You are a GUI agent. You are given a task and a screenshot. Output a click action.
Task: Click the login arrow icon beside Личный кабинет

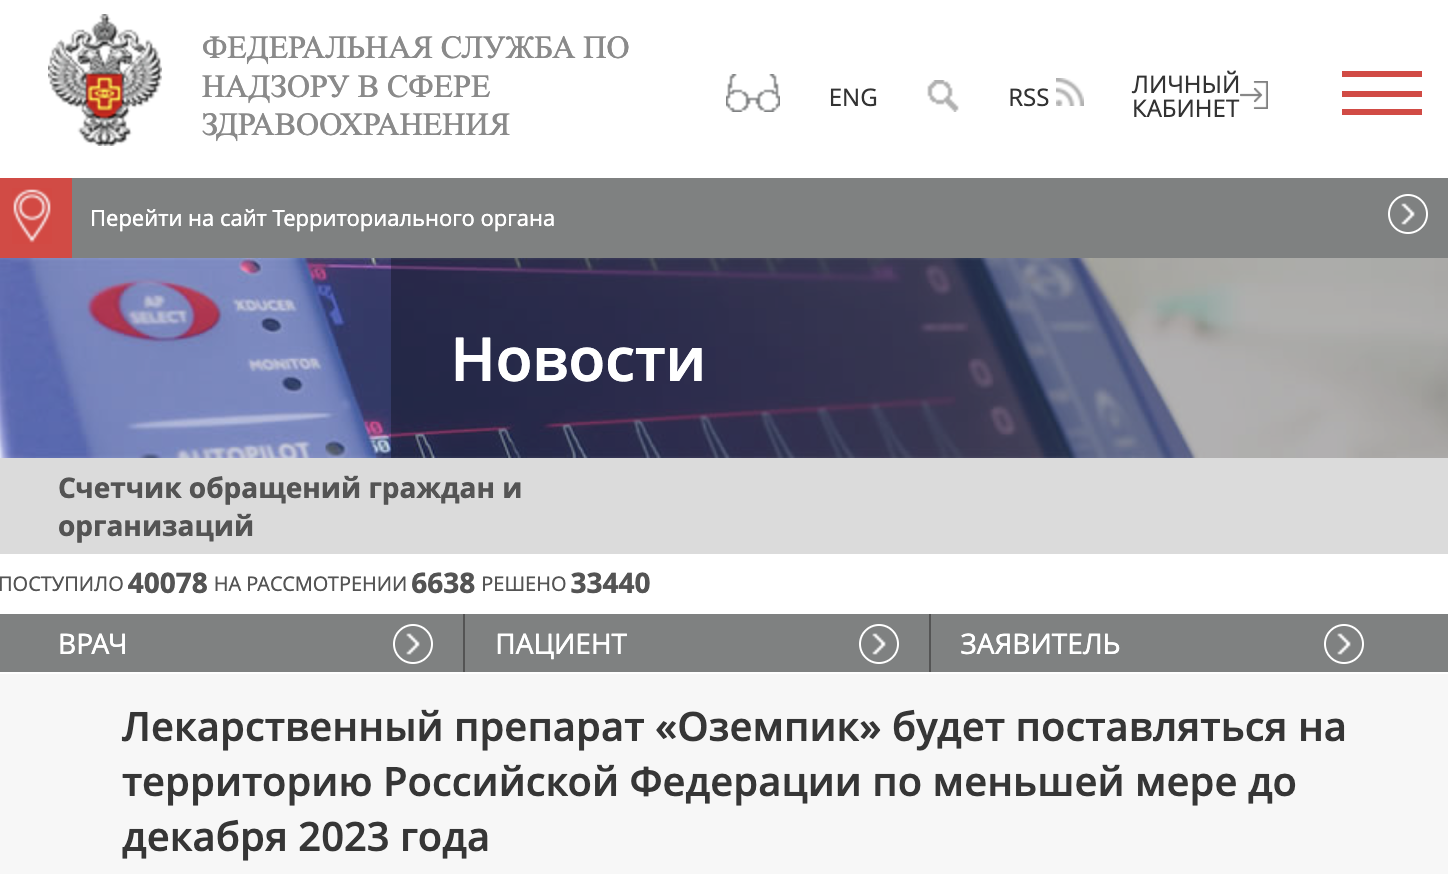coord(1255,95)
